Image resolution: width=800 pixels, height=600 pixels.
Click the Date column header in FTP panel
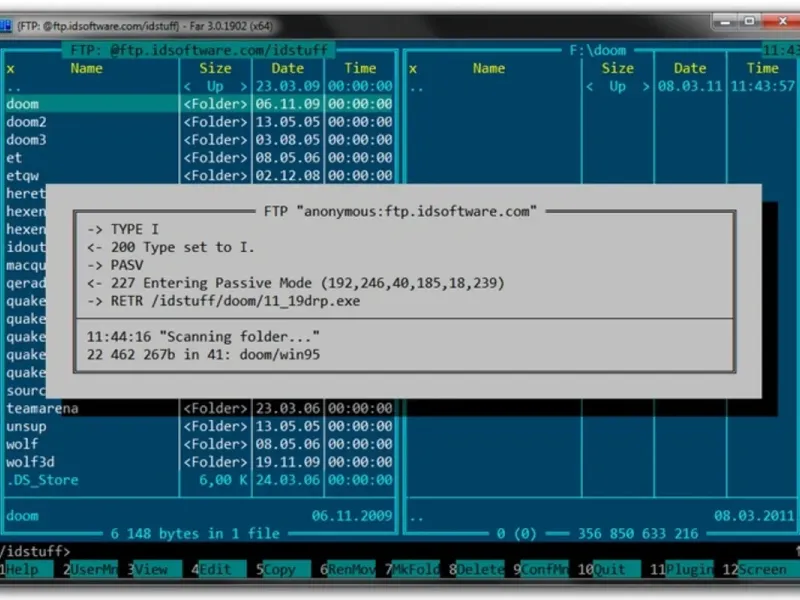pyautogui.click(x=288, y=68)
